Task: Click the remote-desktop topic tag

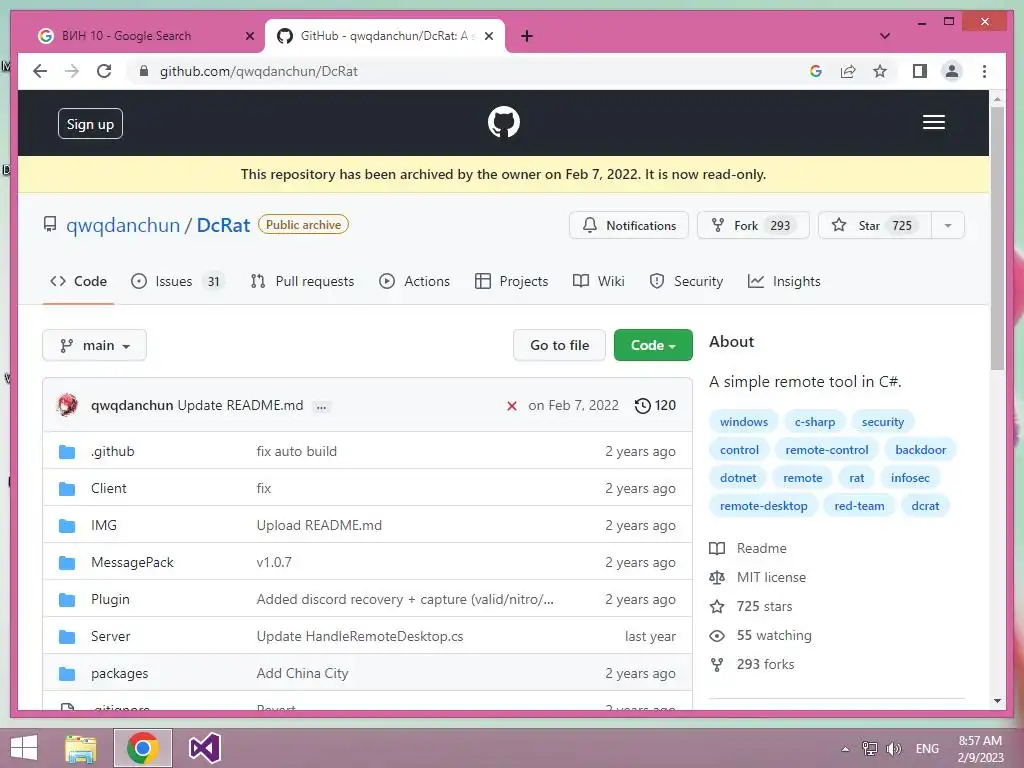Action: click(763, 505)
